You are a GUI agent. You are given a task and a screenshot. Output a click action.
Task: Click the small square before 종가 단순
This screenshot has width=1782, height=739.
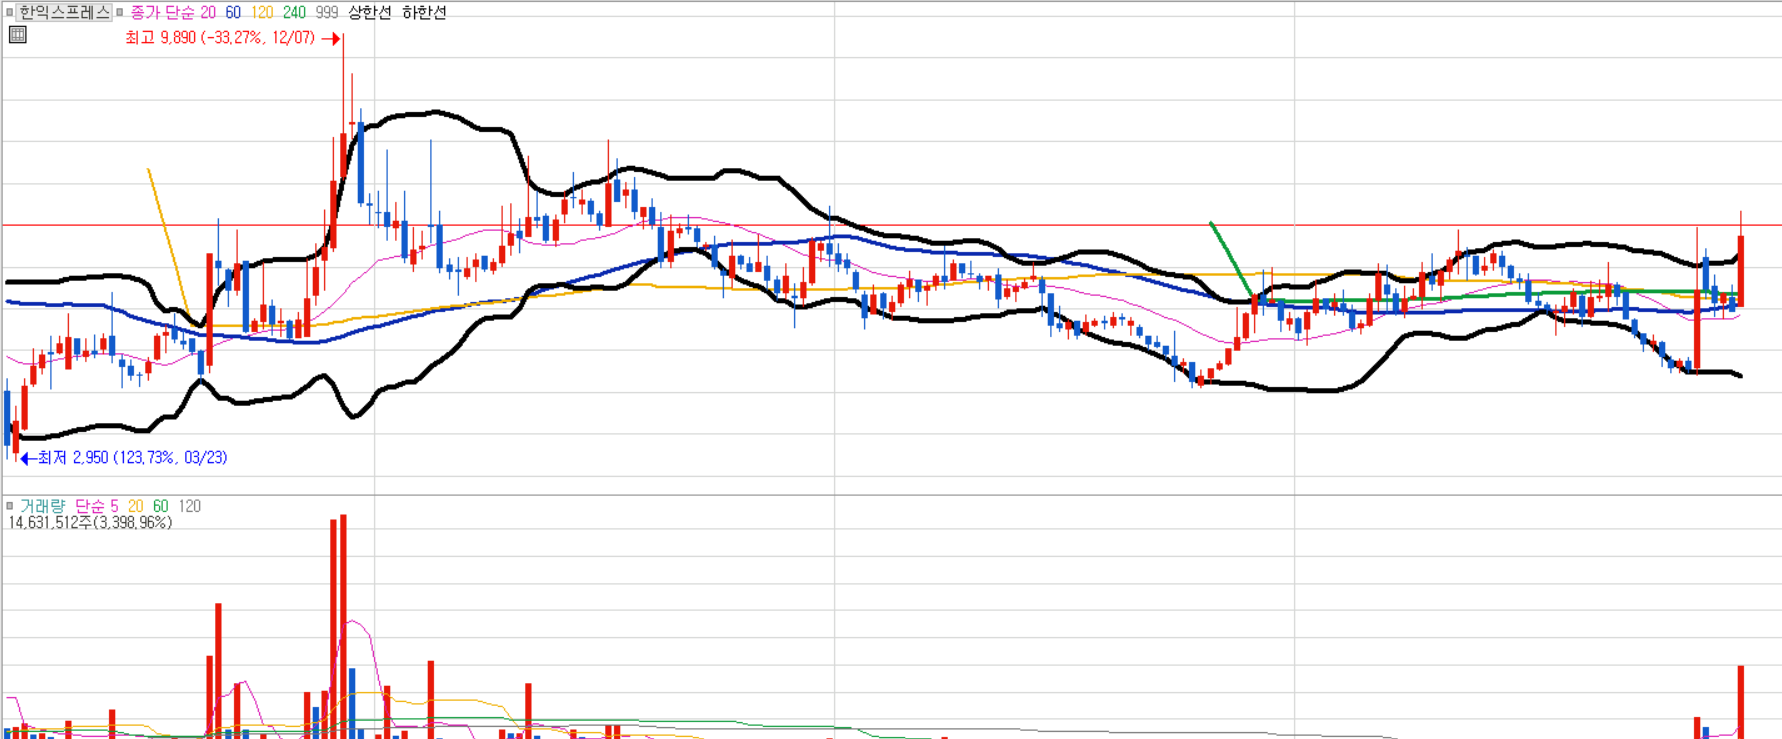(x=120, y=13)
